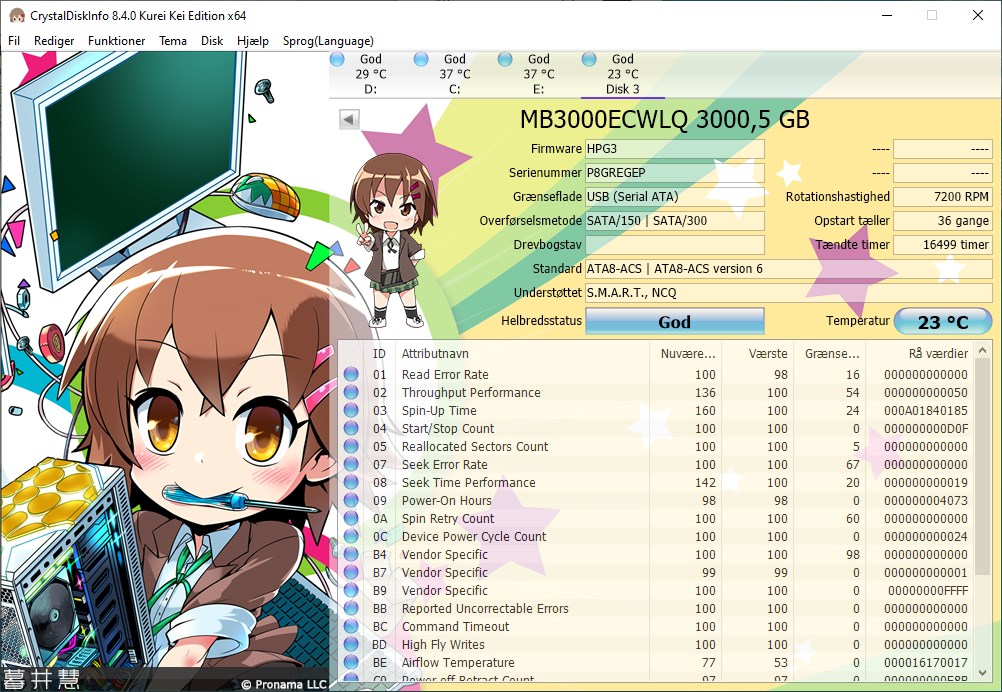Click the previous disk arrow button

(349, 119)
